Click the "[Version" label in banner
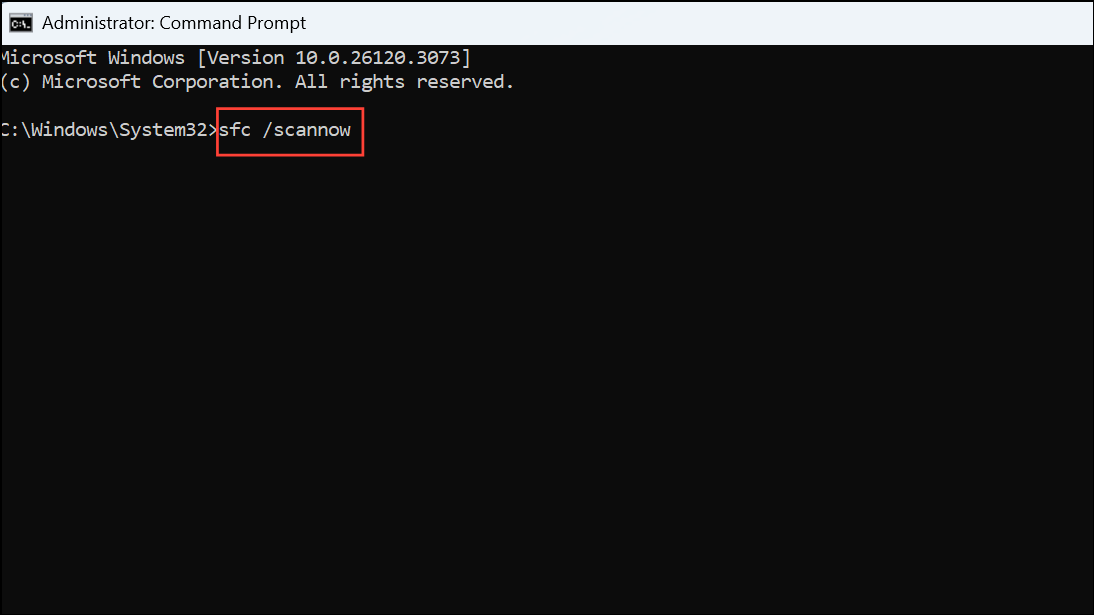The width and height of the screenshot is (1094, 615). click(x=241, y=57)
